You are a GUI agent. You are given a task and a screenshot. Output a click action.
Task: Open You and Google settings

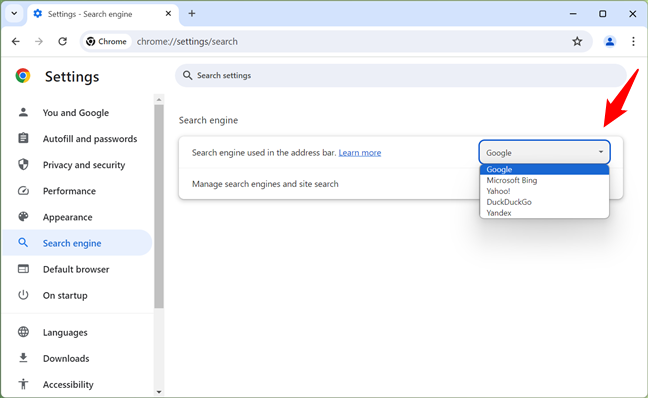(77, 112)
